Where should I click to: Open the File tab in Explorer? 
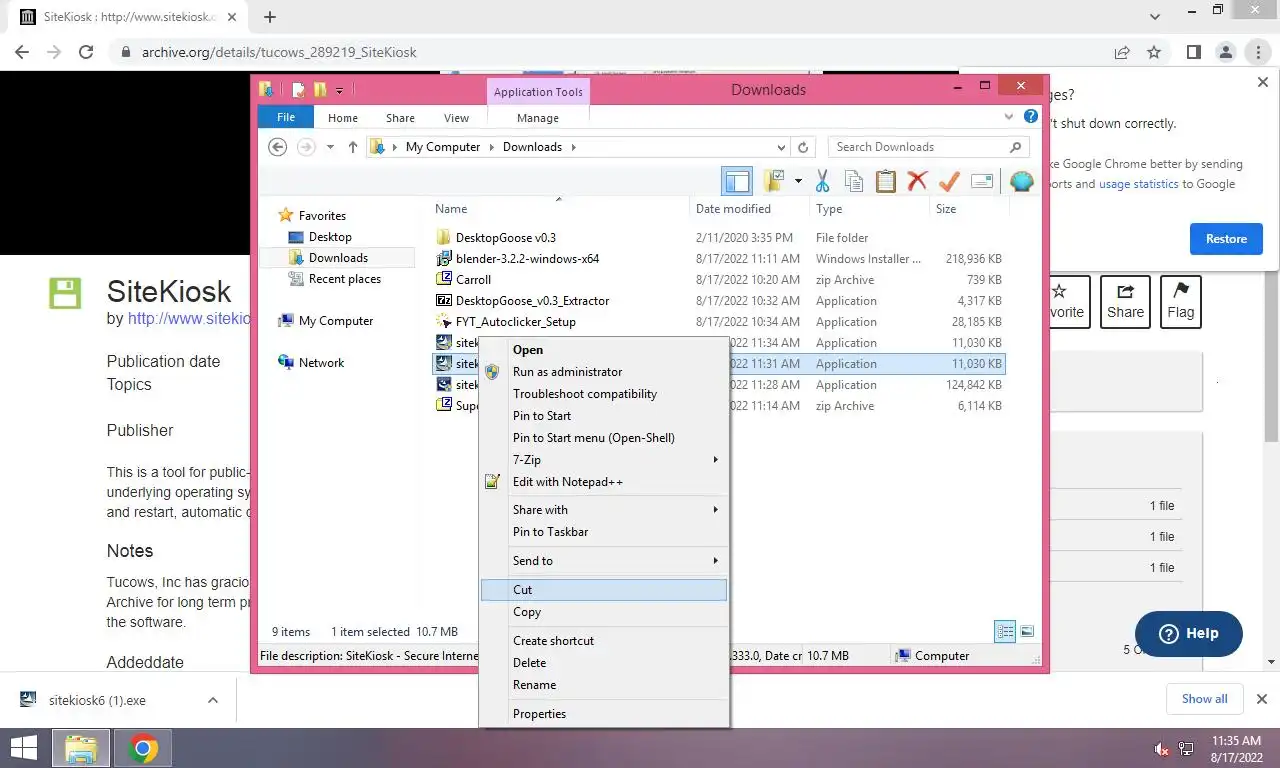(286, 117)
